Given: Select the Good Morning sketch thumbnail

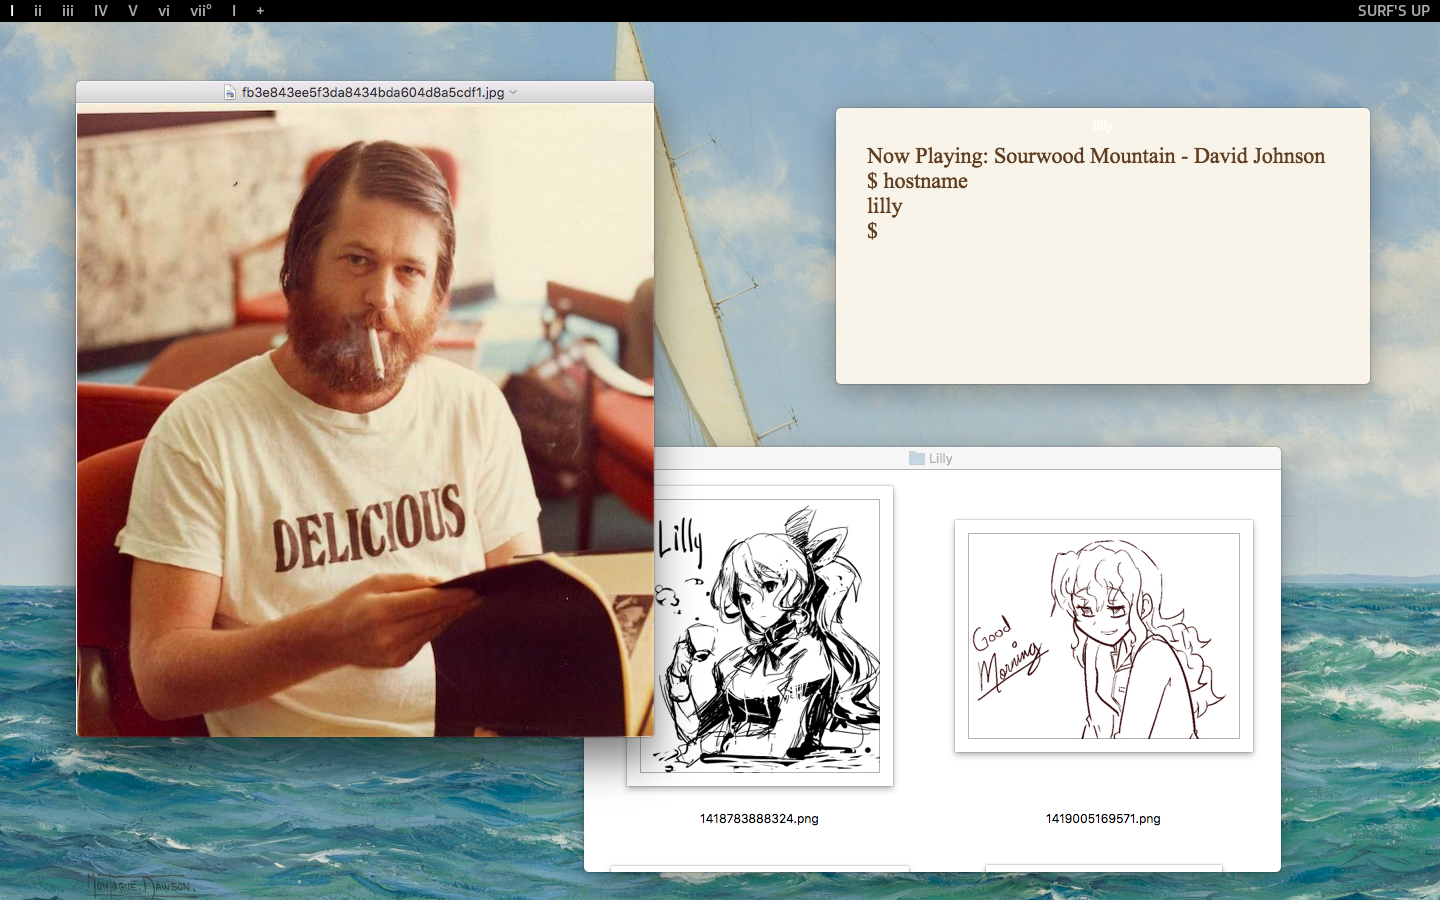Looking at the screenshot, I should click(1104, 636).
